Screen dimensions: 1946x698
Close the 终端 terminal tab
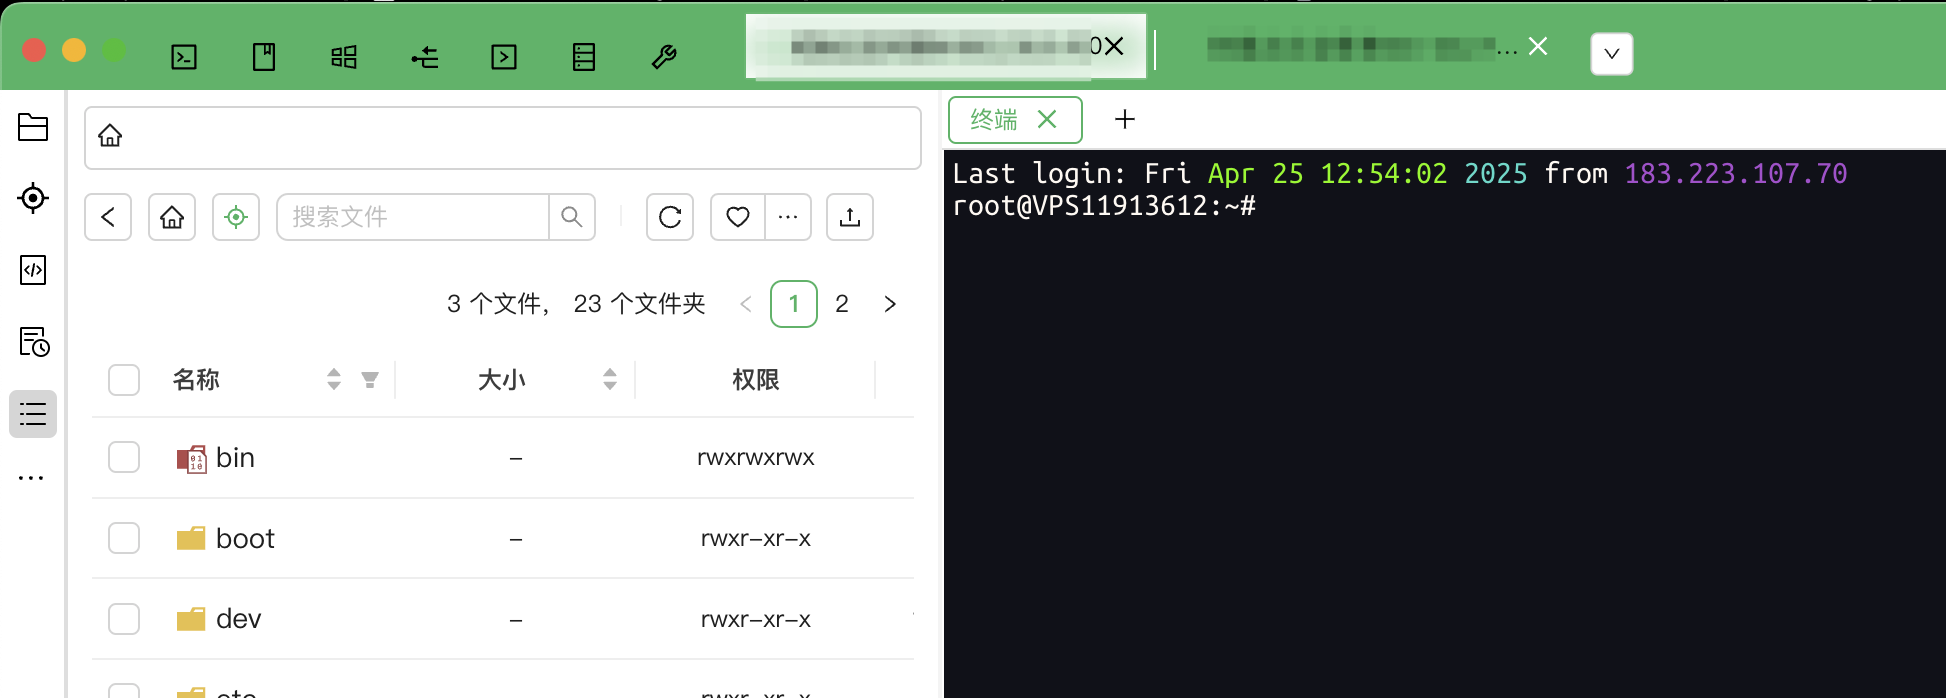point(1047,119)
